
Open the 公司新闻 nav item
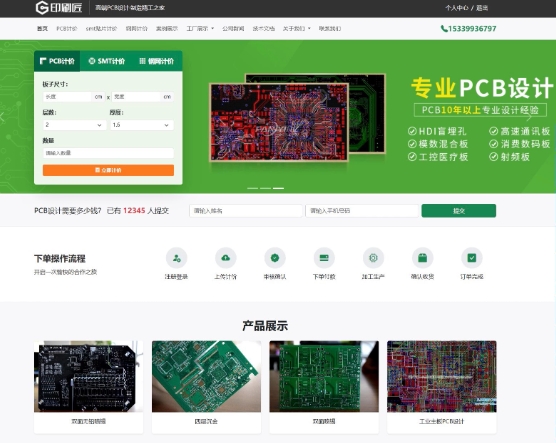233,29
